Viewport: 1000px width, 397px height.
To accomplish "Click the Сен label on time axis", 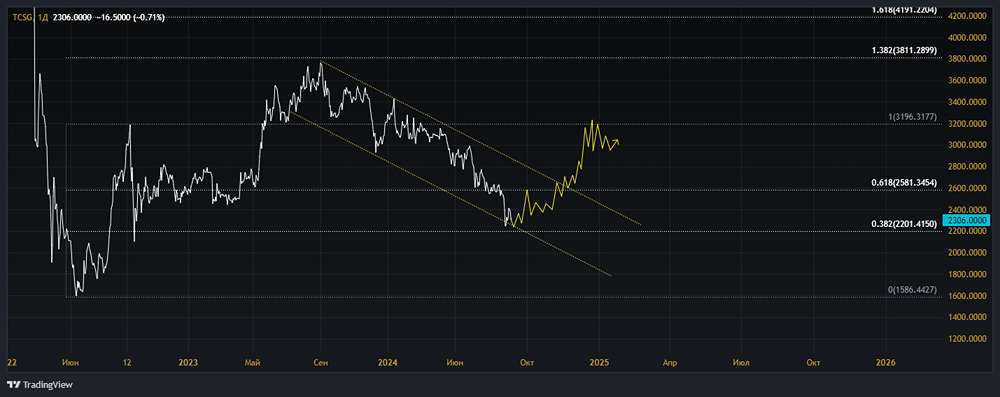I will click(x=321, y=363).
